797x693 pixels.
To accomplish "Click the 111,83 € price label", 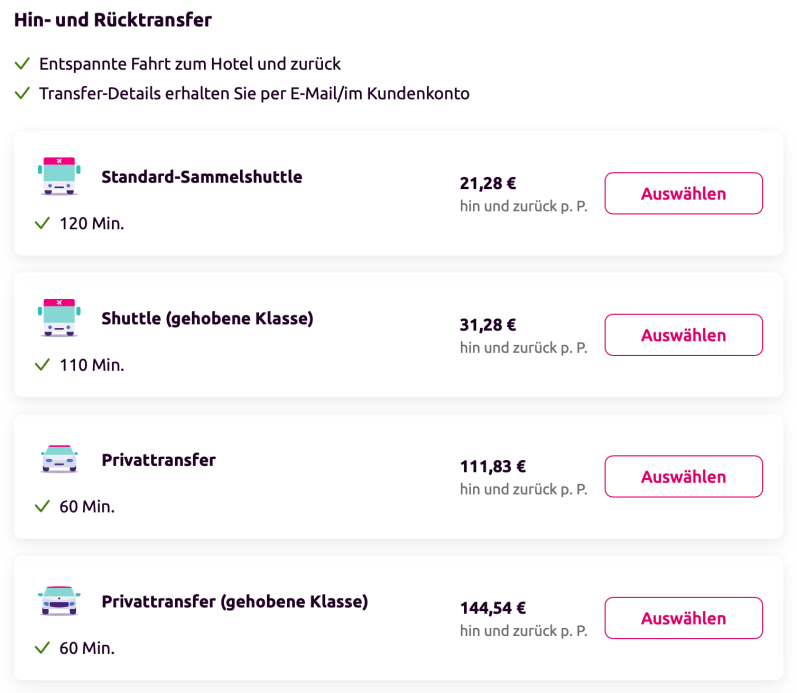I will (x=493, y=466).
